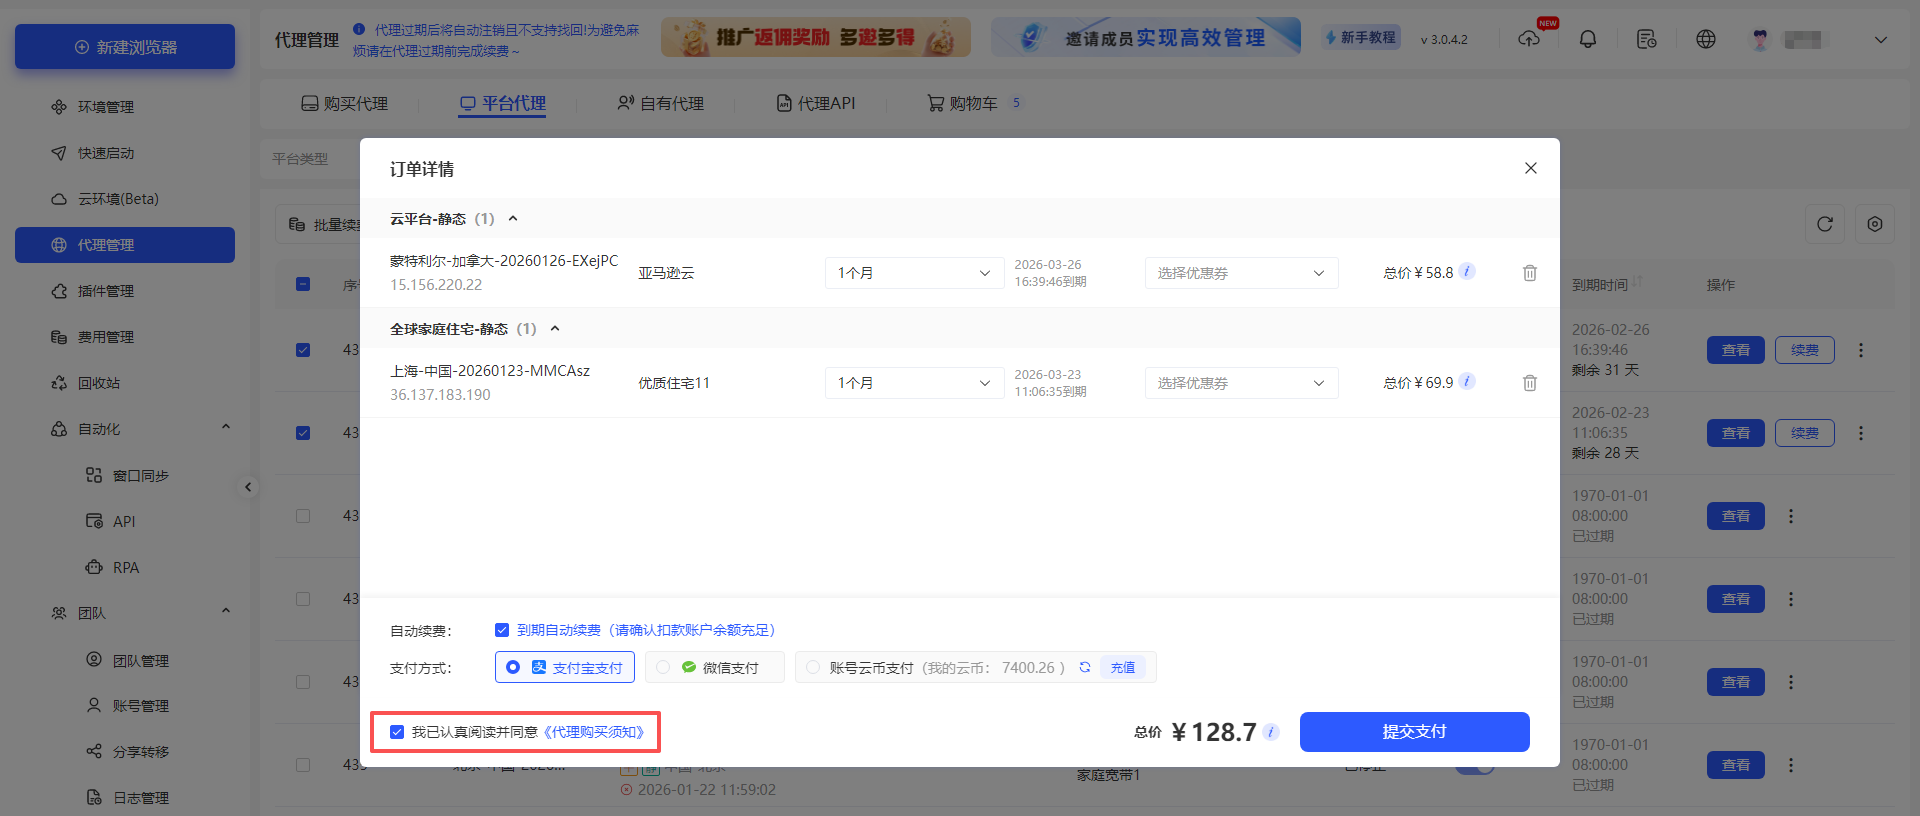Image resolution: width=1920 pixels, height=816 pixels.
Task: Collapse the 团队 sidebar section
Action: tap(226, 611)
